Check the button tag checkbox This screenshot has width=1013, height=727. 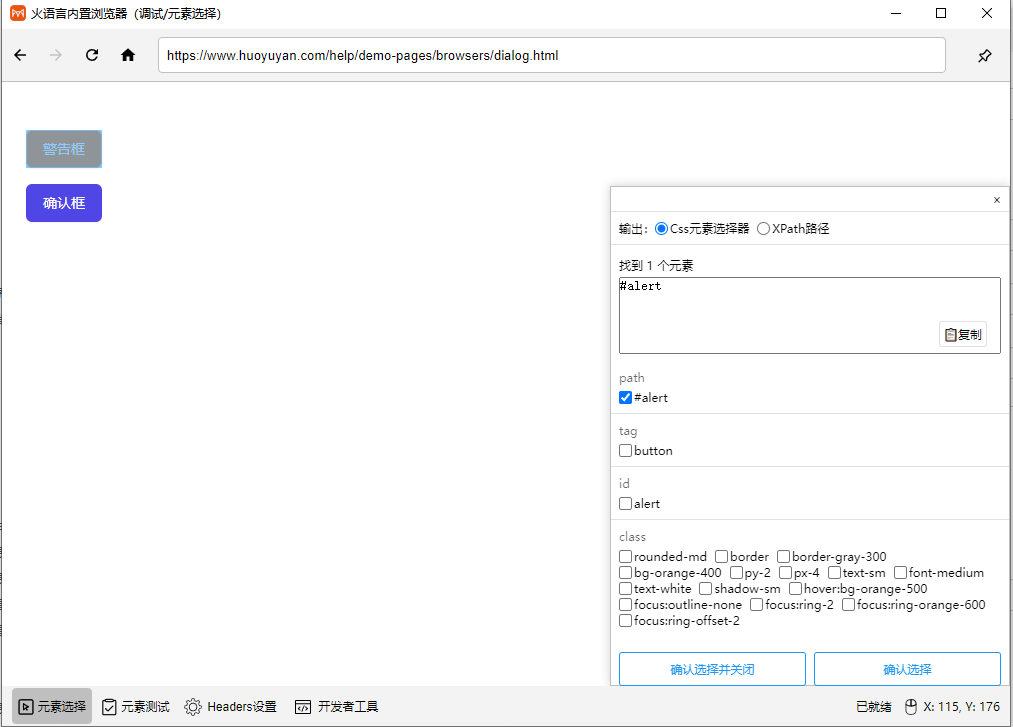click(625, 450)
